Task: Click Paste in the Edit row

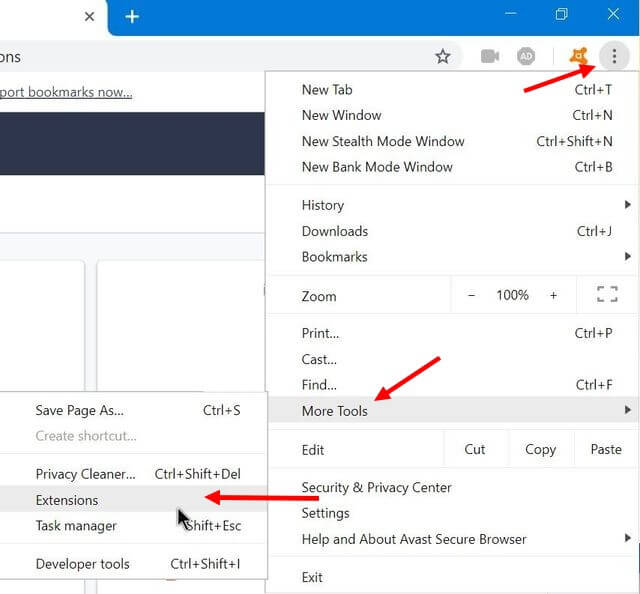Action: click(x=606, y=449)
